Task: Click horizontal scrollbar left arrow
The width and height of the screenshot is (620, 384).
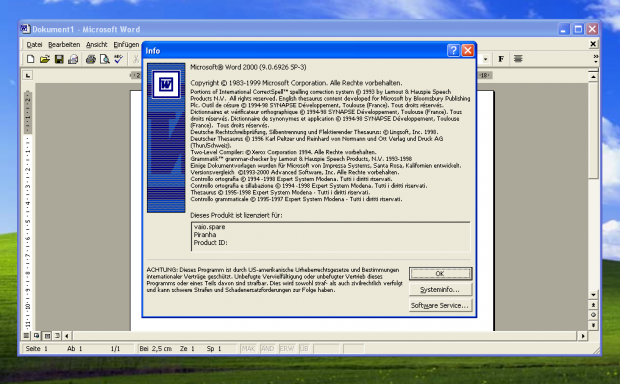Action: click(67, 336)
